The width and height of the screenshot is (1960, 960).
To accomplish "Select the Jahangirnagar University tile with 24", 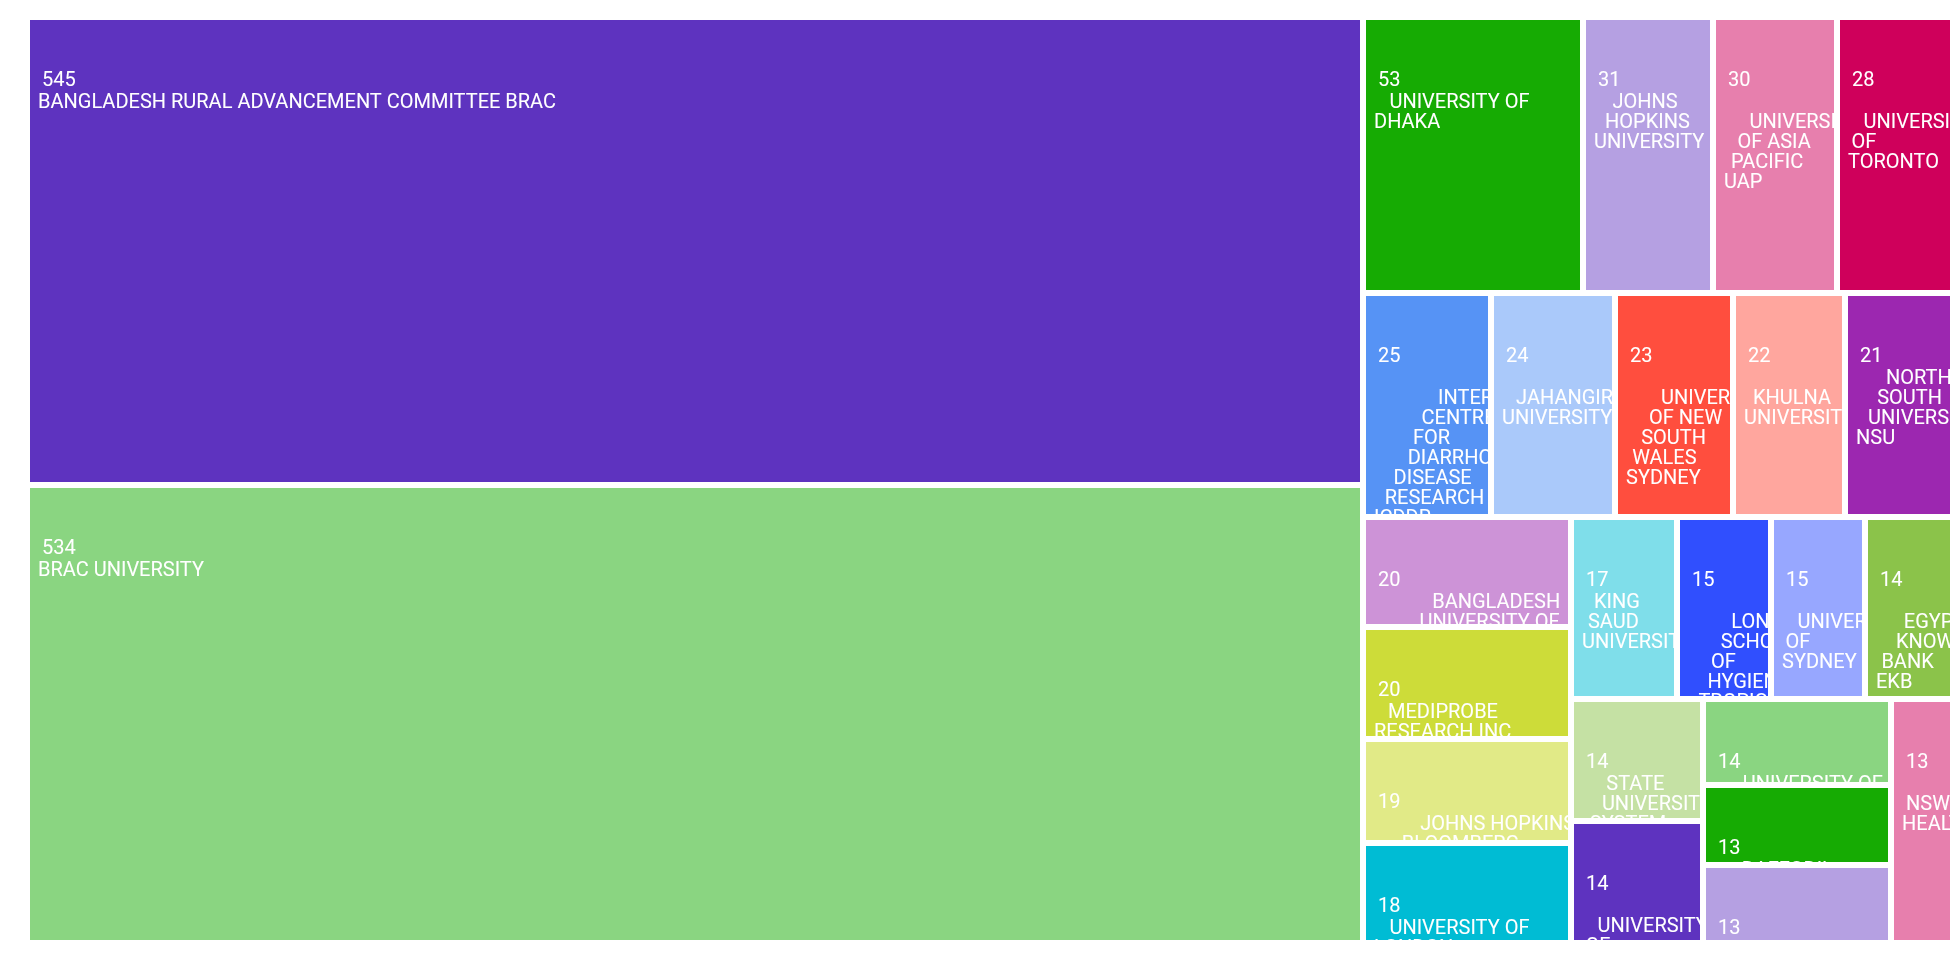I will (1553, 405).
